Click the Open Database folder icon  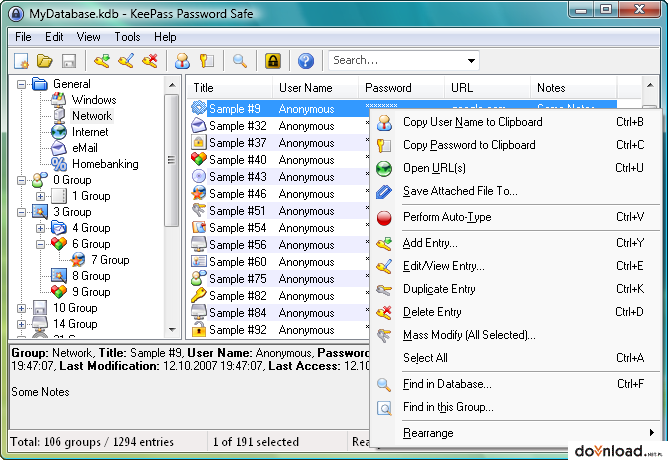(x=45, y=61)
